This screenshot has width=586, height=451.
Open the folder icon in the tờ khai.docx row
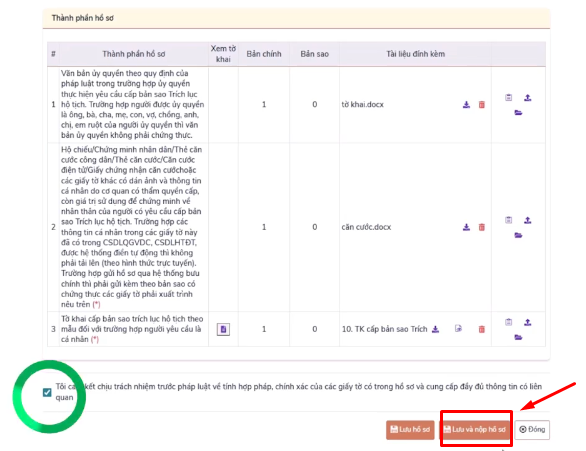click(518, 112)
